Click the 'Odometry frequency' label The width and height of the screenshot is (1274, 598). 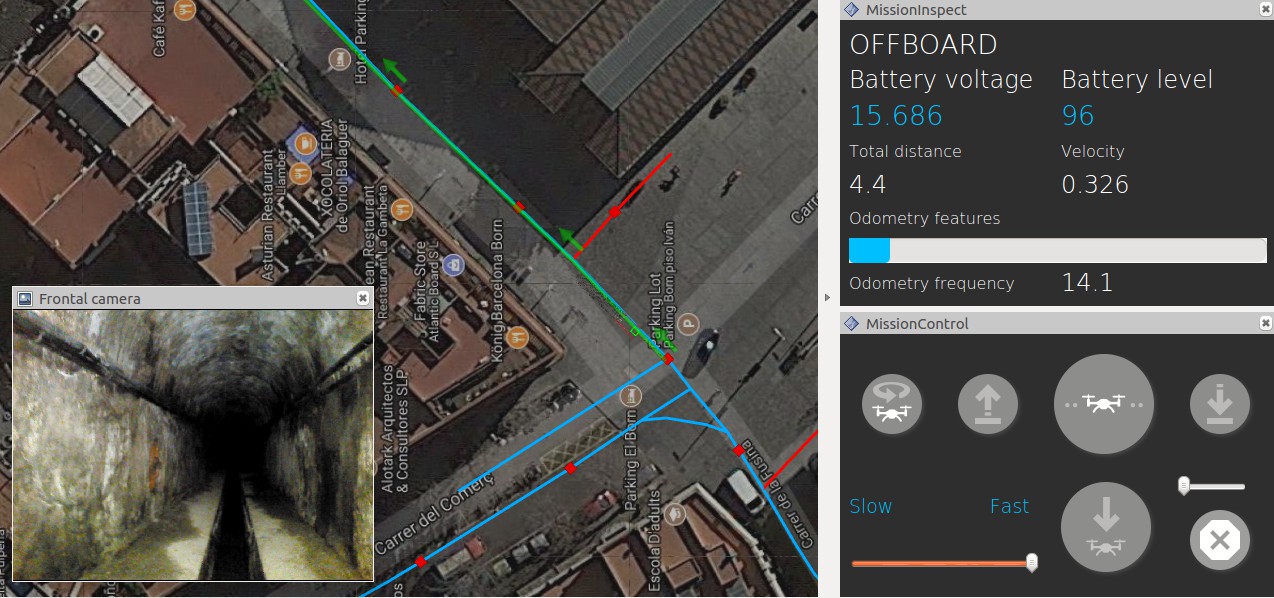point(931,284)
